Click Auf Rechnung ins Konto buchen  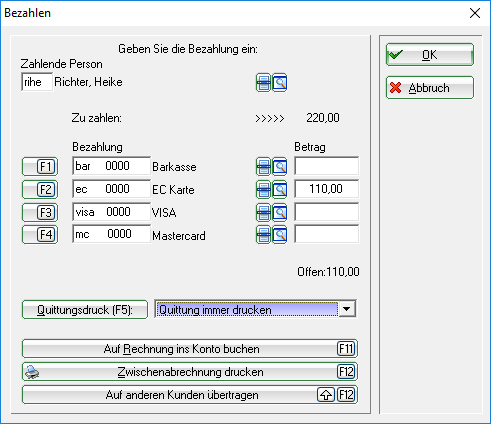(x=190, y=349)
